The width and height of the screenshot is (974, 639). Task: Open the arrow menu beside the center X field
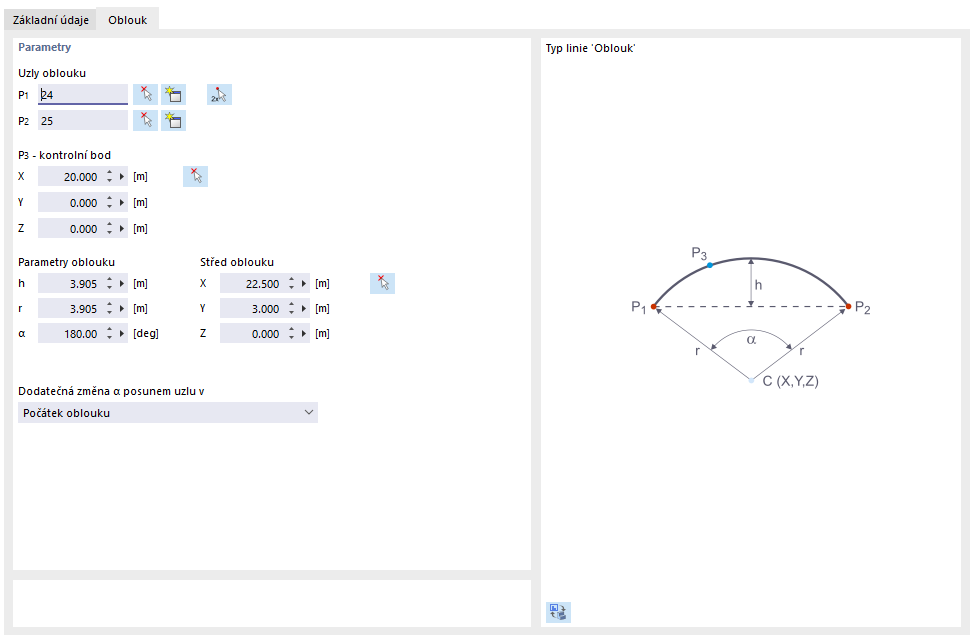tap(305, 283)
